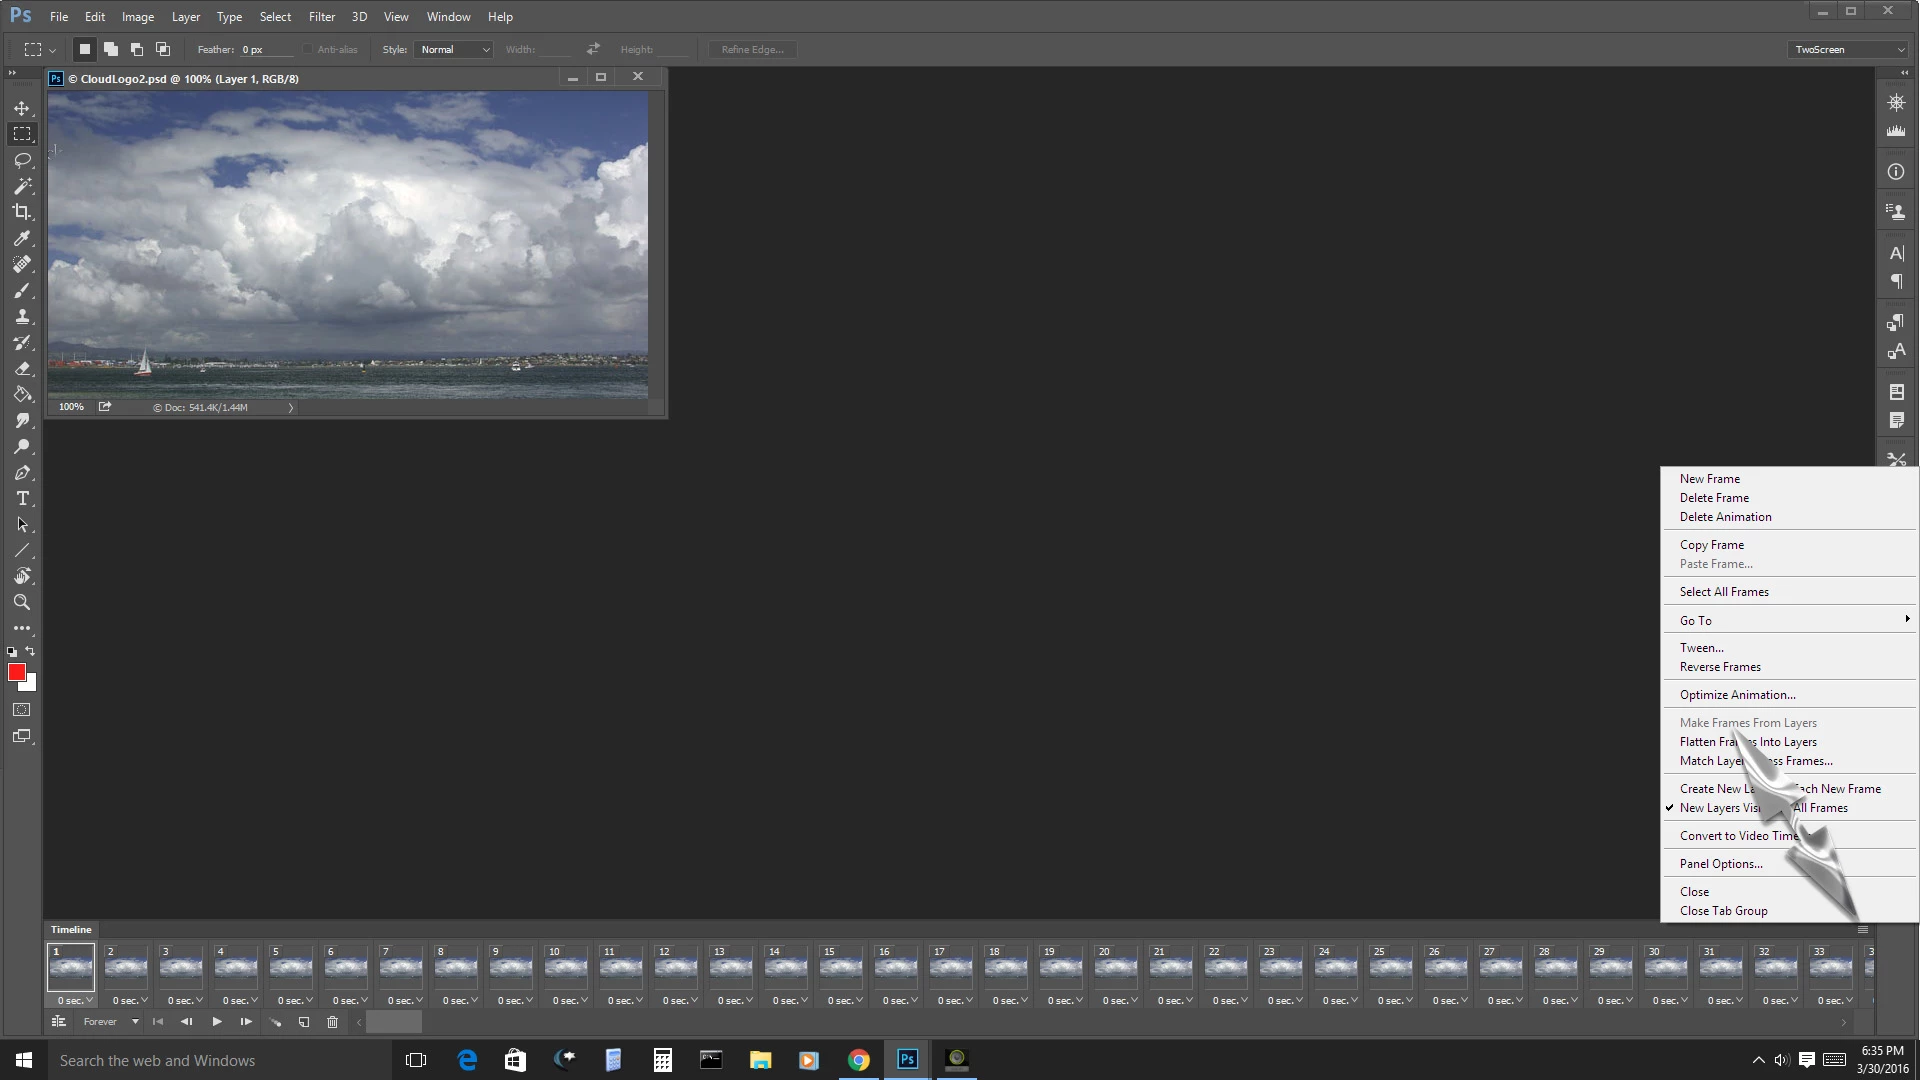The width and height of the screenshot is (1920, 1080).
Task: Open the Filter menu
Action: (x=321, y=17)
